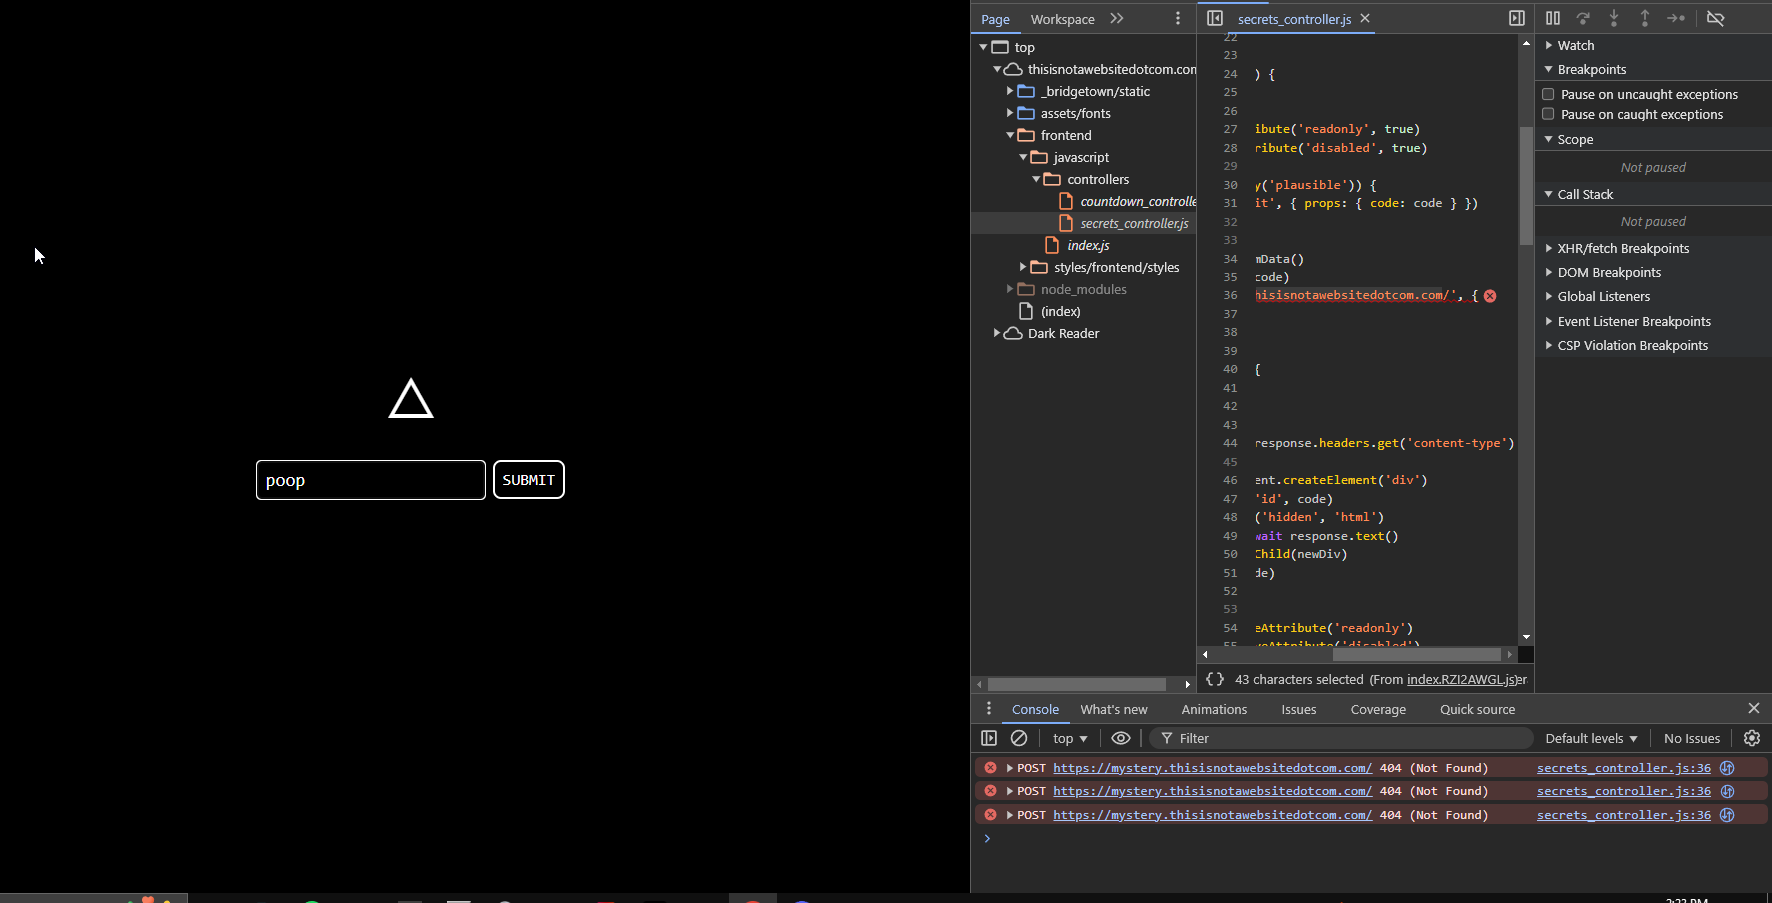Close the secrets_controller.js file tab
This screenshot has height=903, width=1772.
pos(1365,18)
